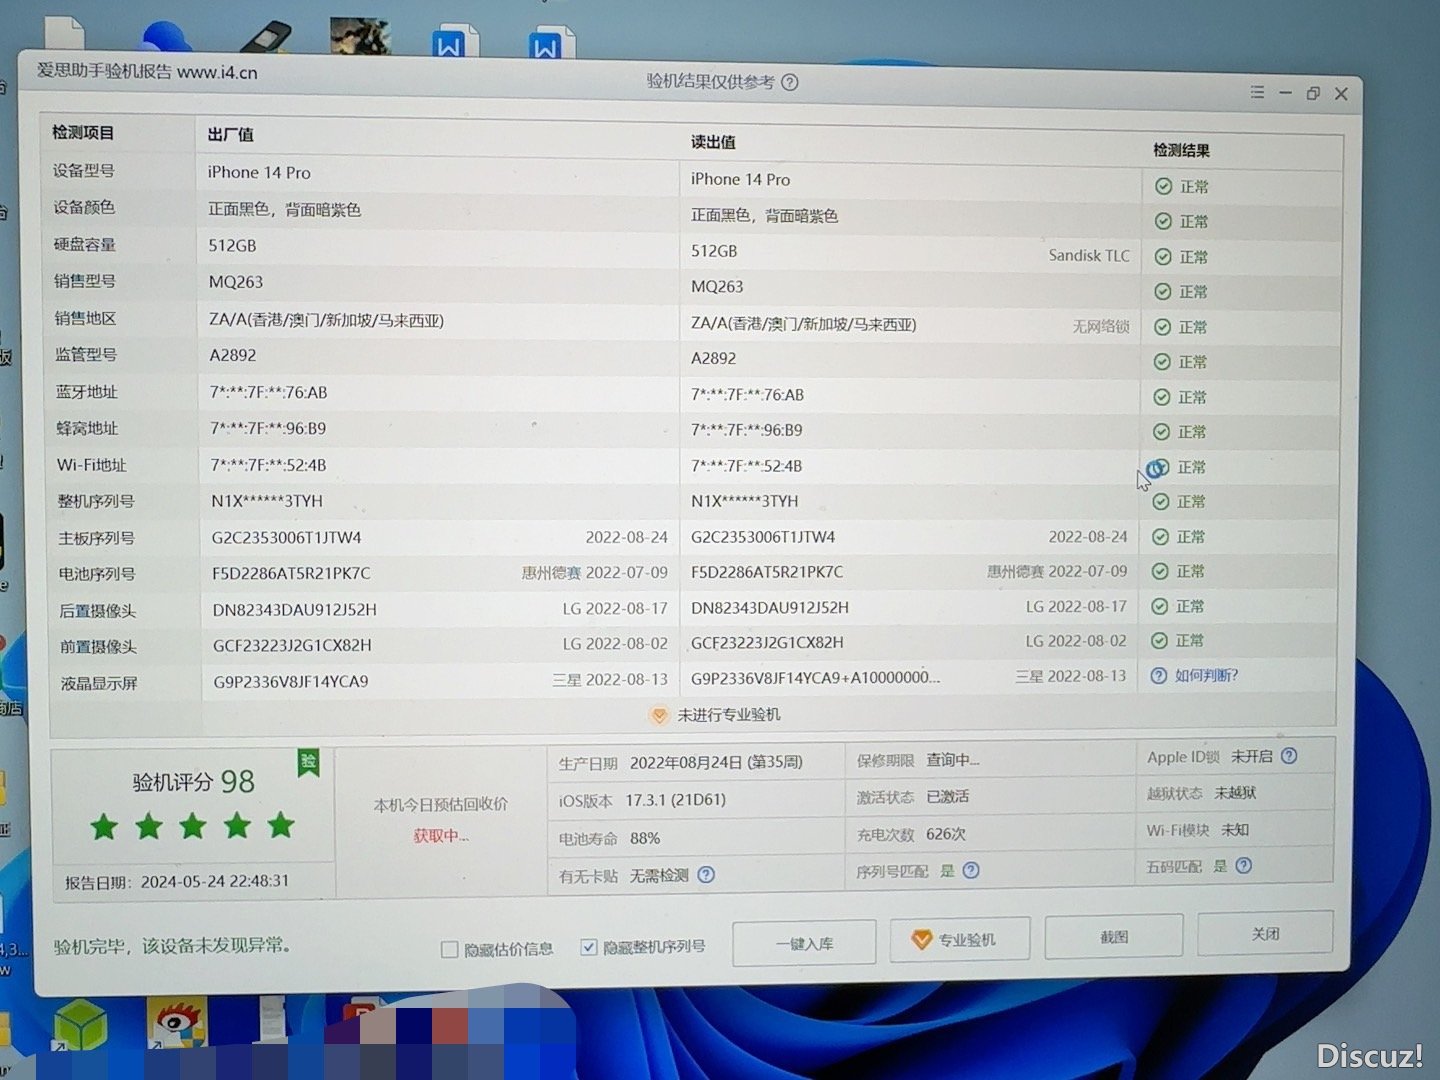Click the GCF23223J2G1CX82H read-out cell
The image size is (1440, 1080).
click(767, 642)
